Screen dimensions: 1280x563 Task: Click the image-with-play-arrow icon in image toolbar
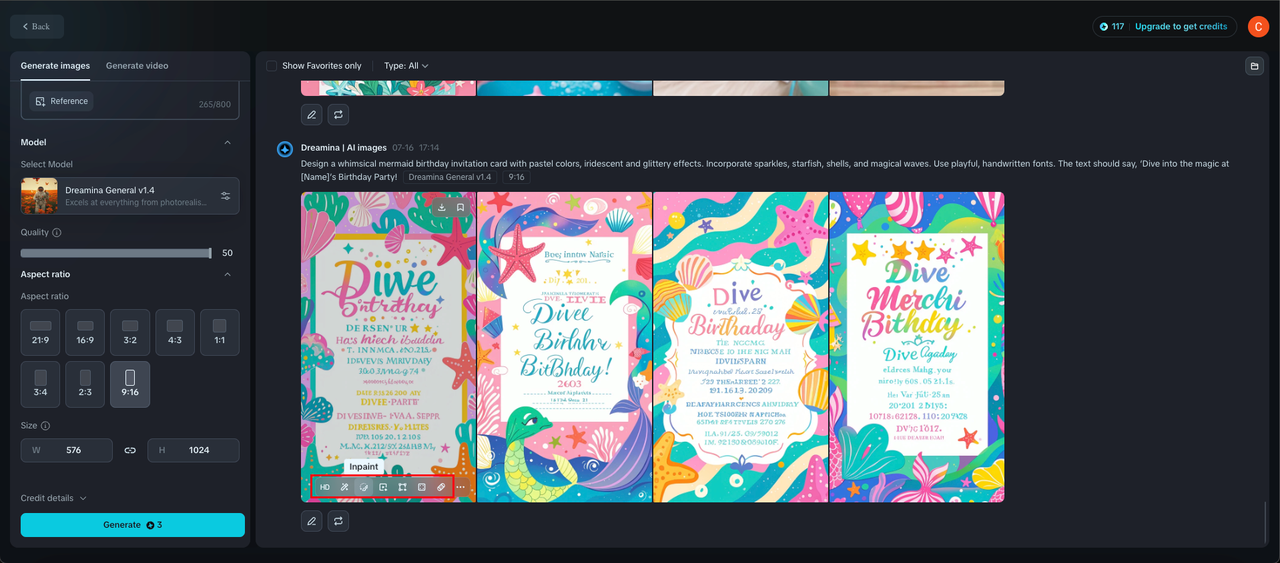tap(383, 487)
